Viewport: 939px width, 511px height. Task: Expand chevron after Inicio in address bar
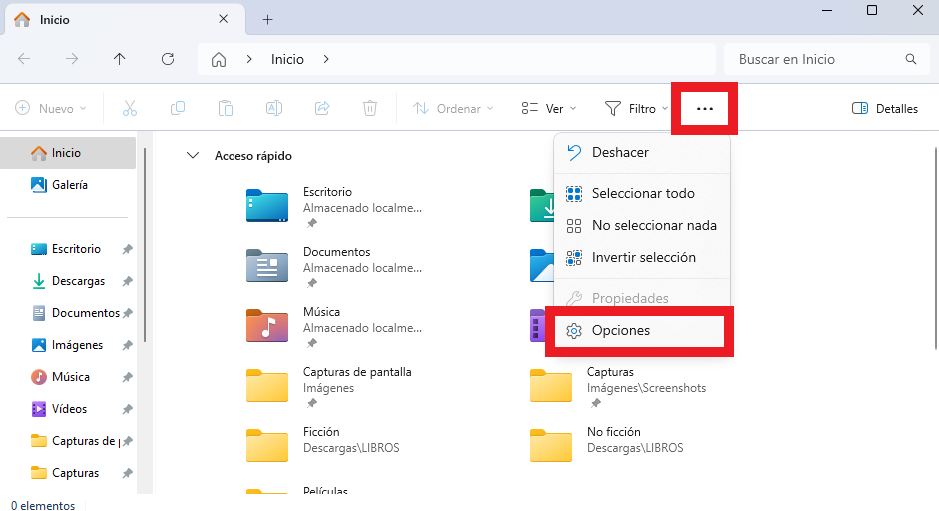point(326,59)
